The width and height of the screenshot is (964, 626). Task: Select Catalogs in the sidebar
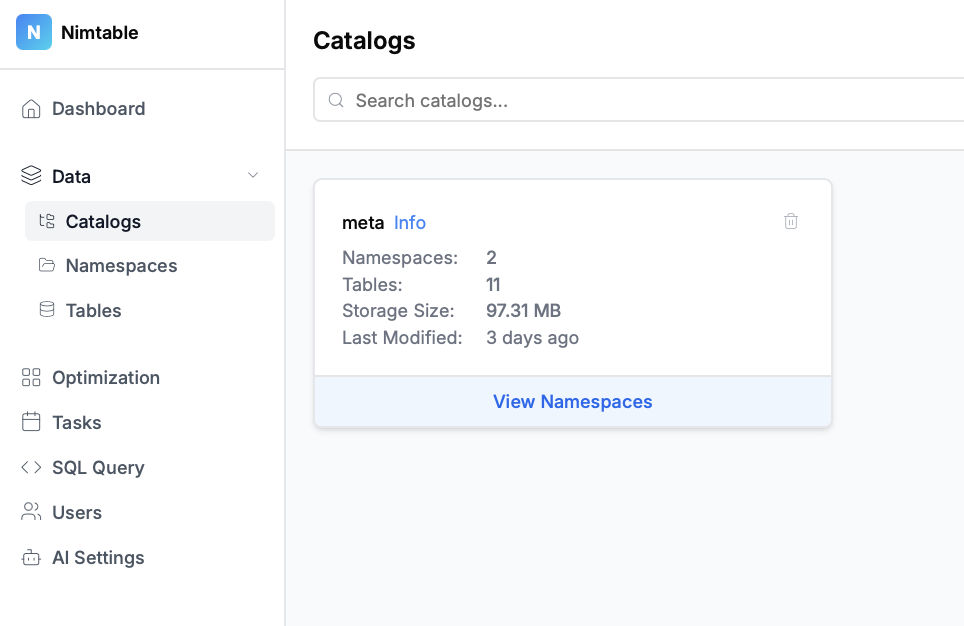(103, 222)
